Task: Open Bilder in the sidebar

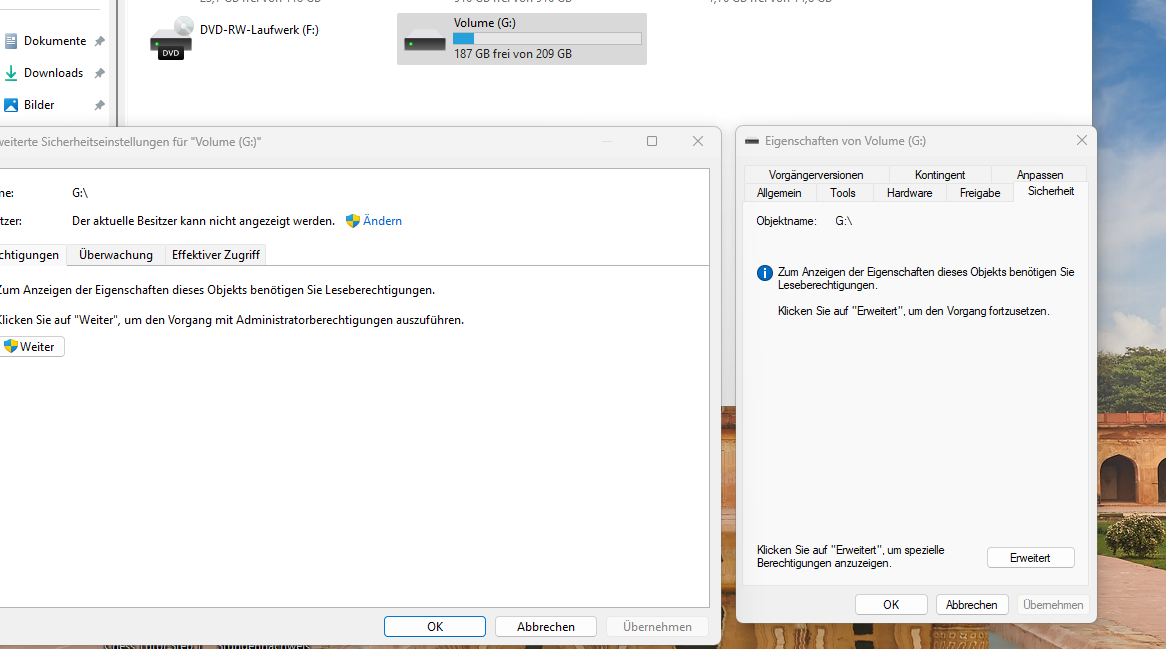Action: point(39,105)
